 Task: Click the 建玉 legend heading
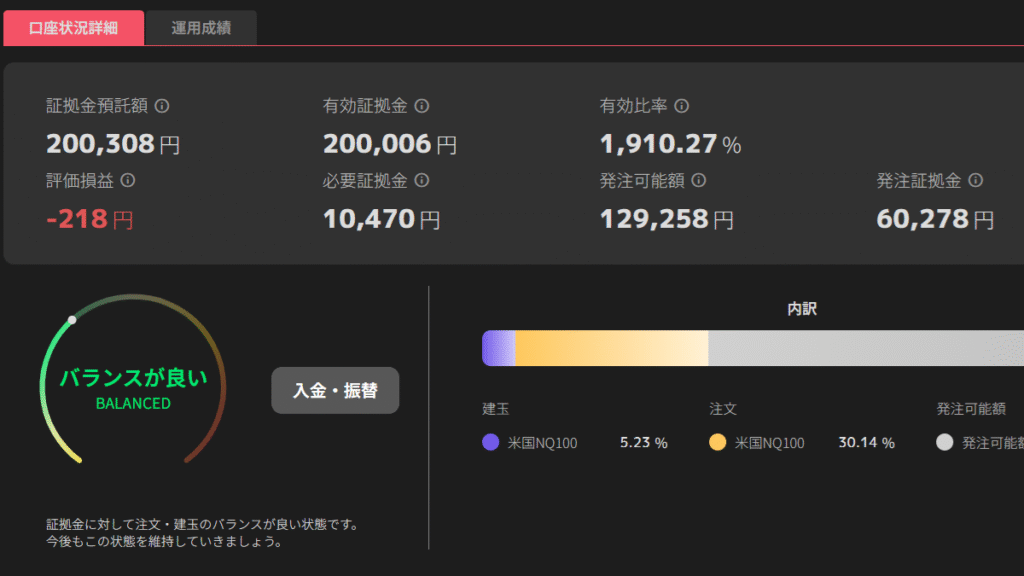tap(496, 409)
